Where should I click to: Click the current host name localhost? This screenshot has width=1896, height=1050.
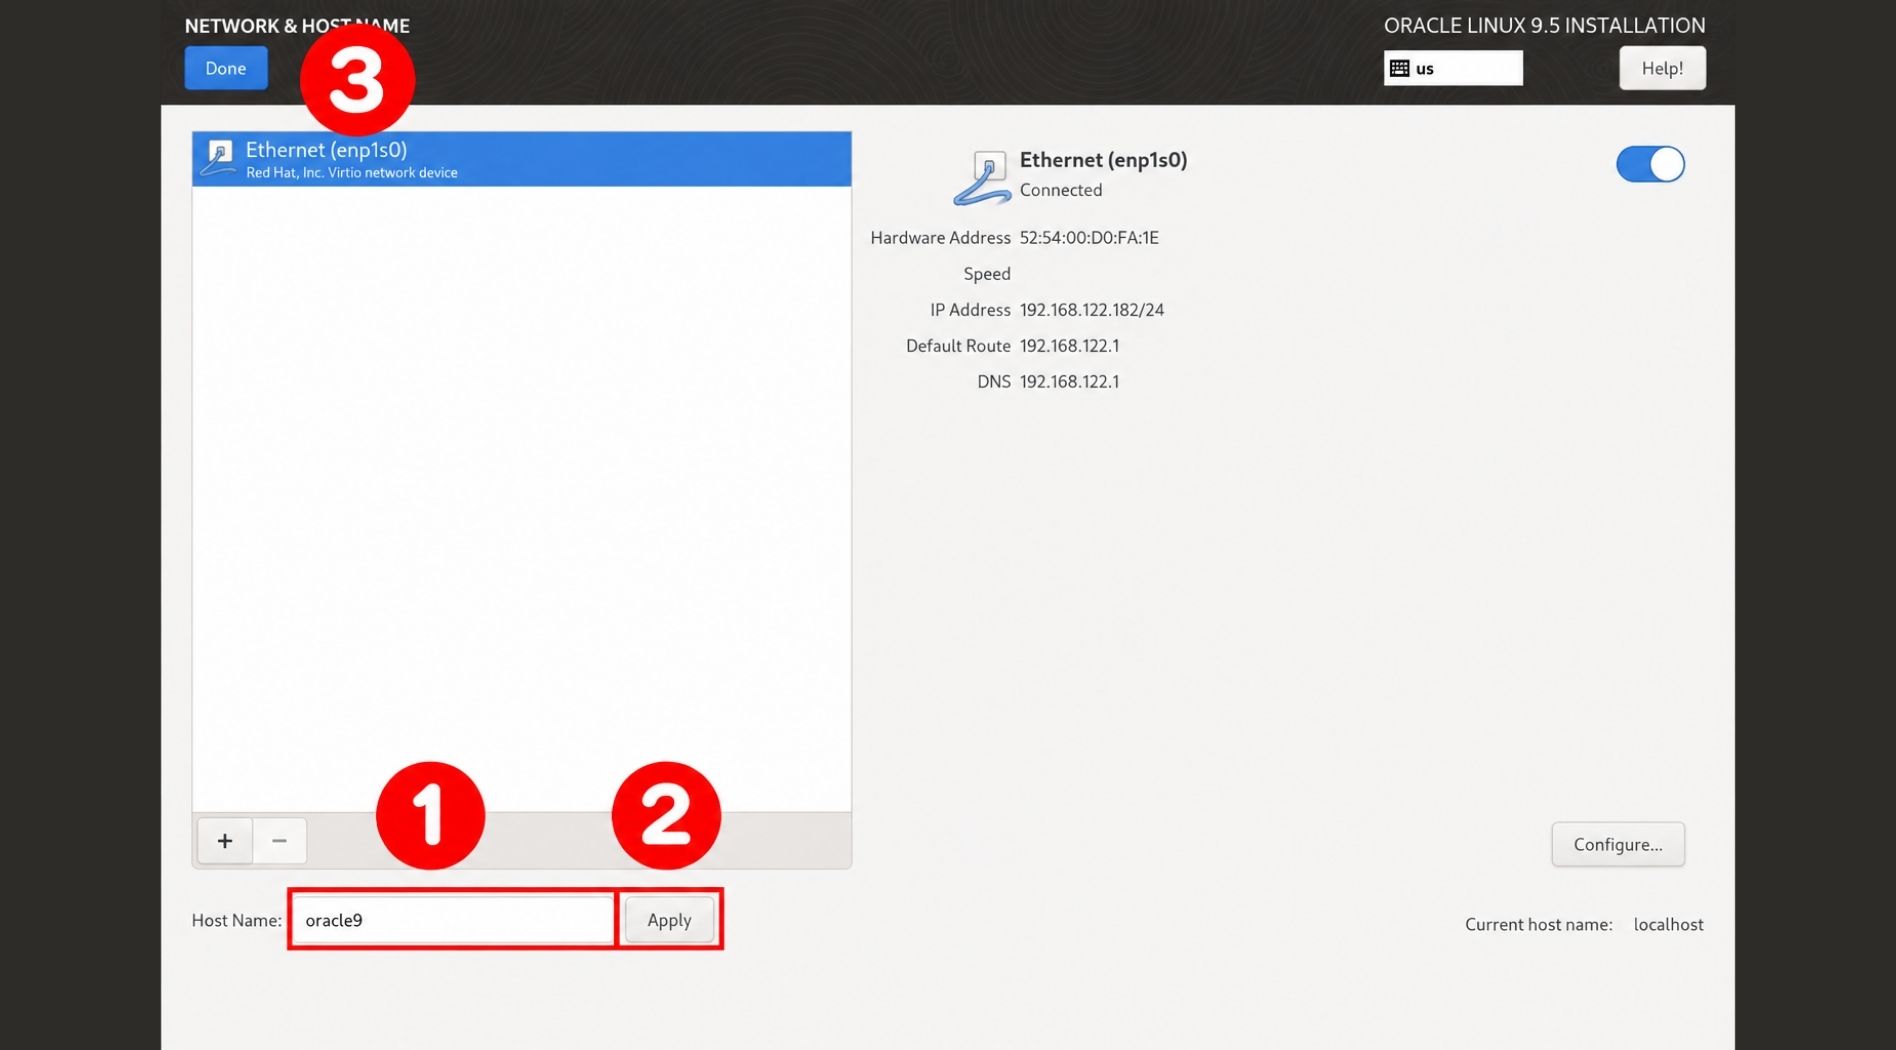pyautogui.click(x=1669, y=925)
